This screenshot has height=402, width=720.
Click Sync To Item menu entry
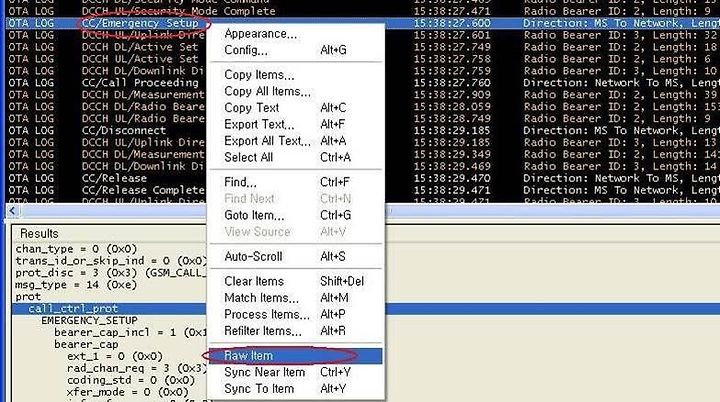pyautogui.click(x=259, y=389)
